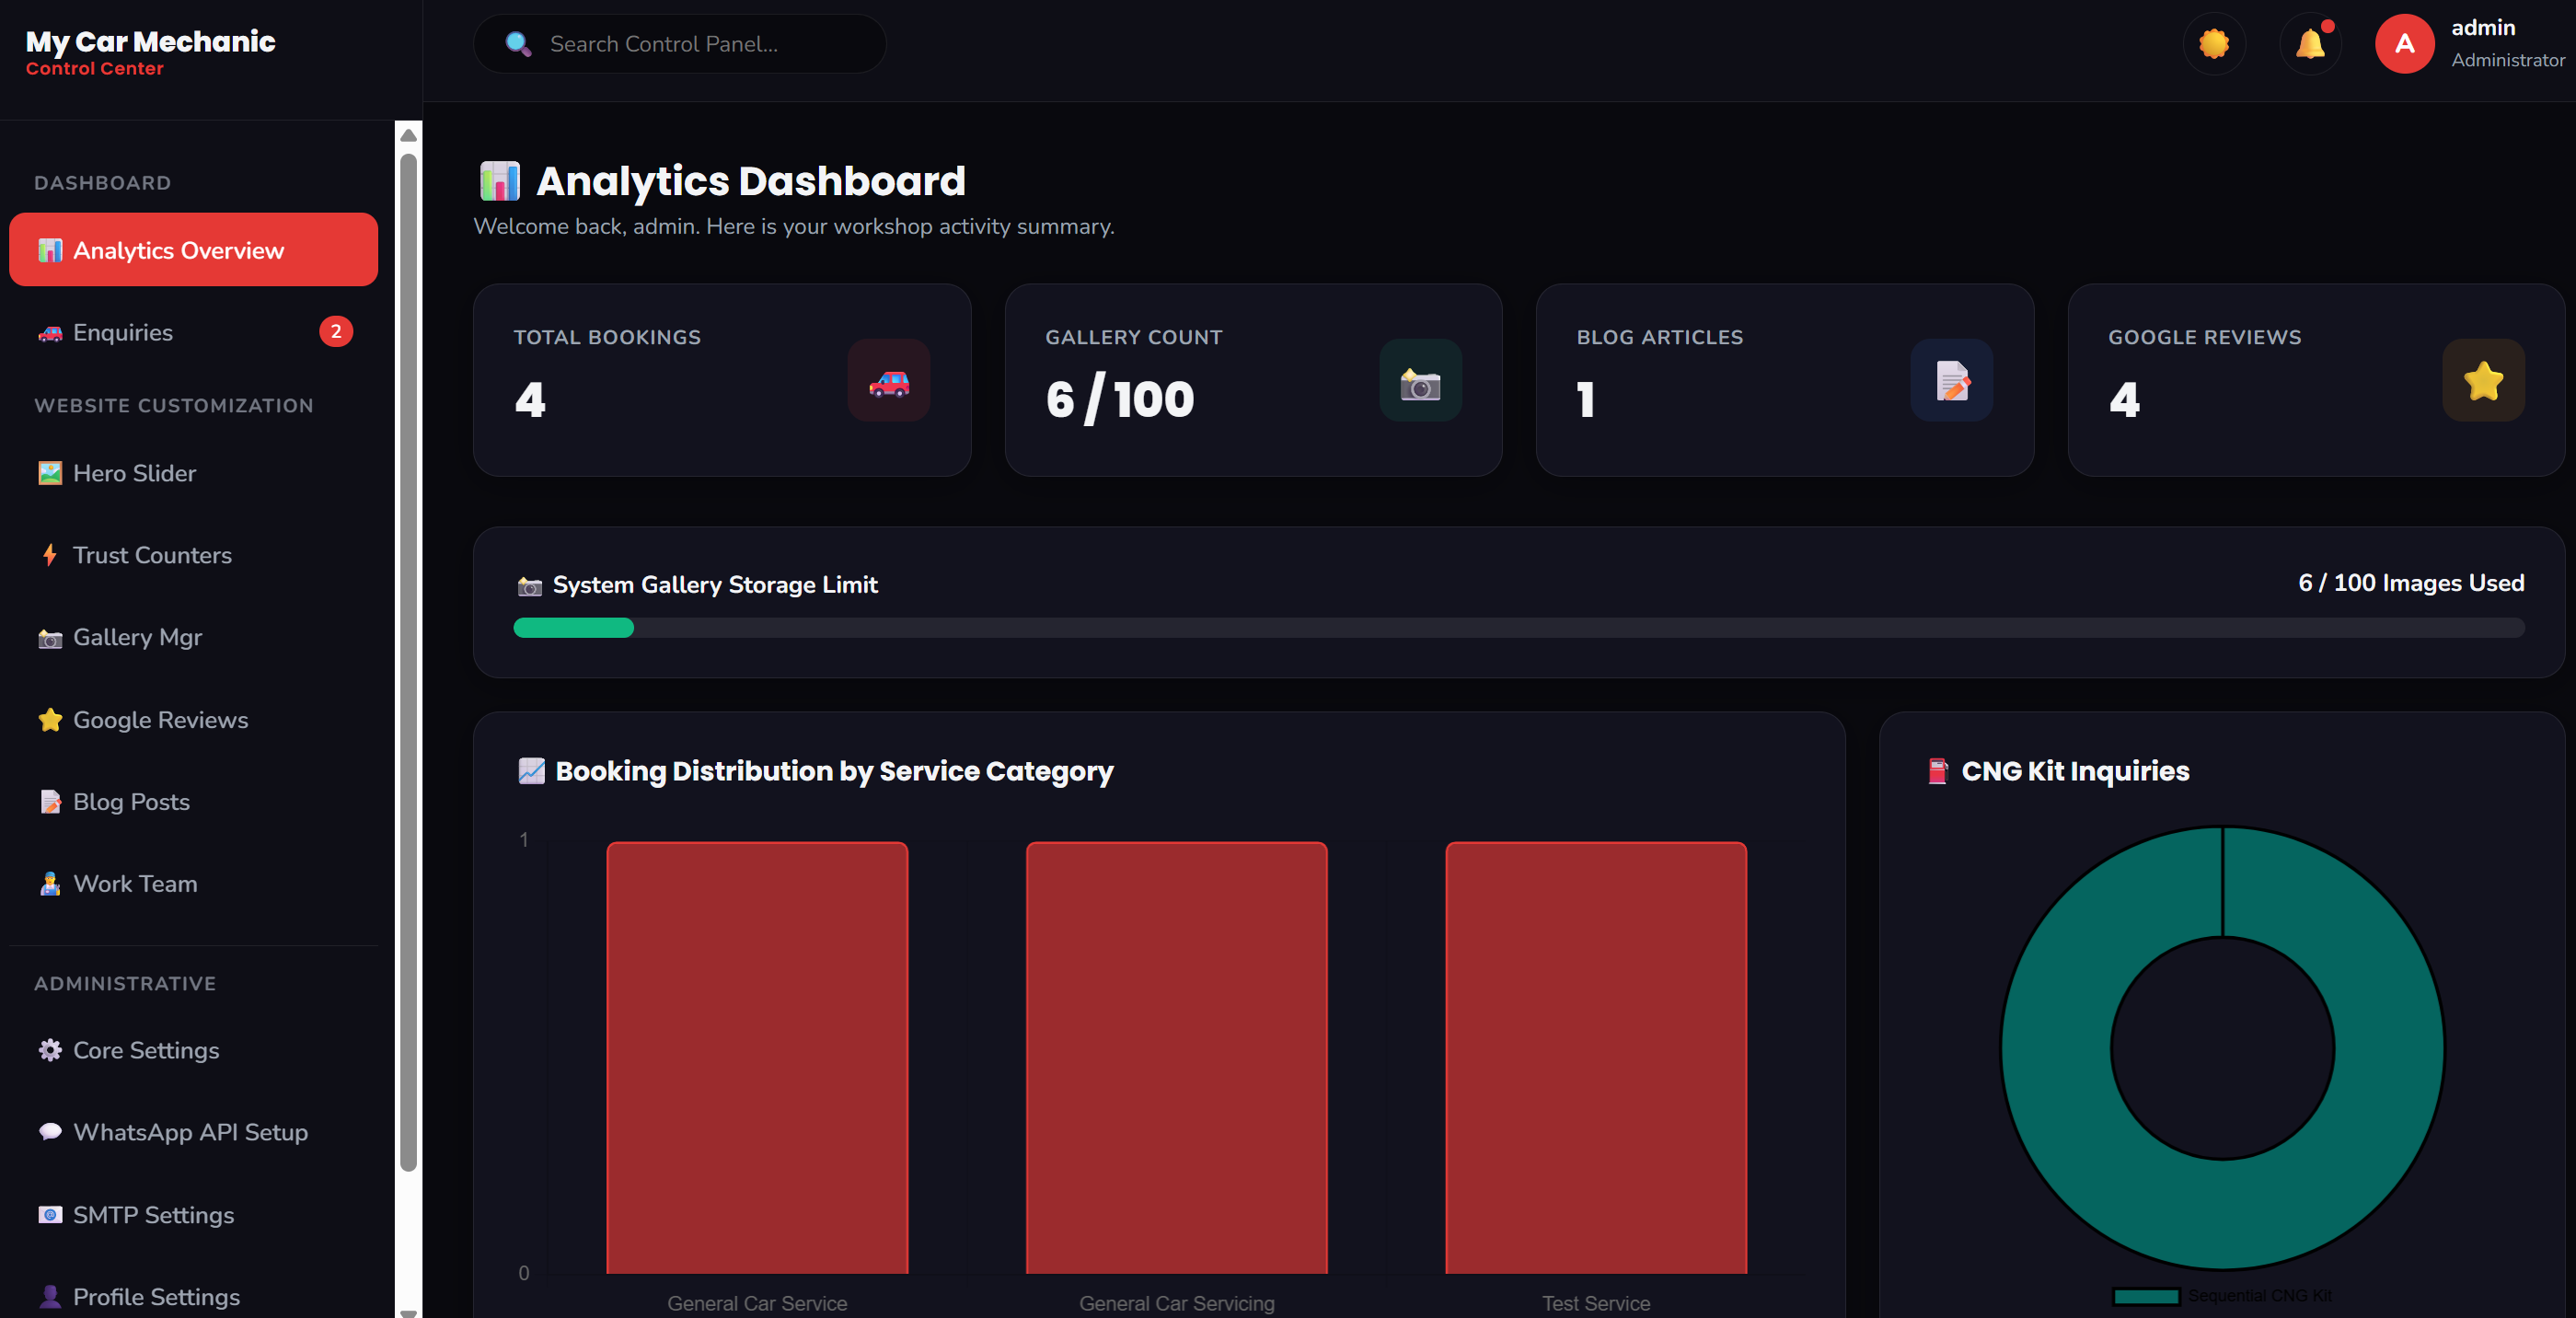Open WhatsApp API Setup
The width and height of the screenshot is (2576, 1318).
[x=193, y=1132]
